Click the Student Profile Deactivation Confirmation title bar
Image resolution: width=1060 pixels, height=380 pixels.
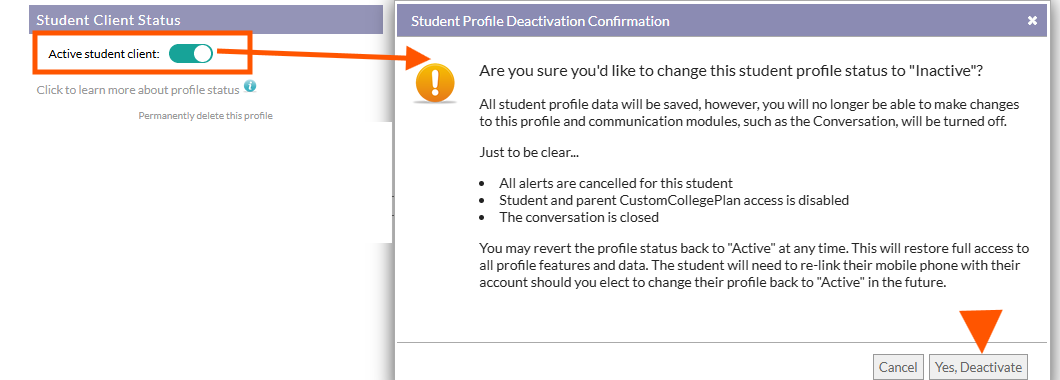tap(723, 21)
